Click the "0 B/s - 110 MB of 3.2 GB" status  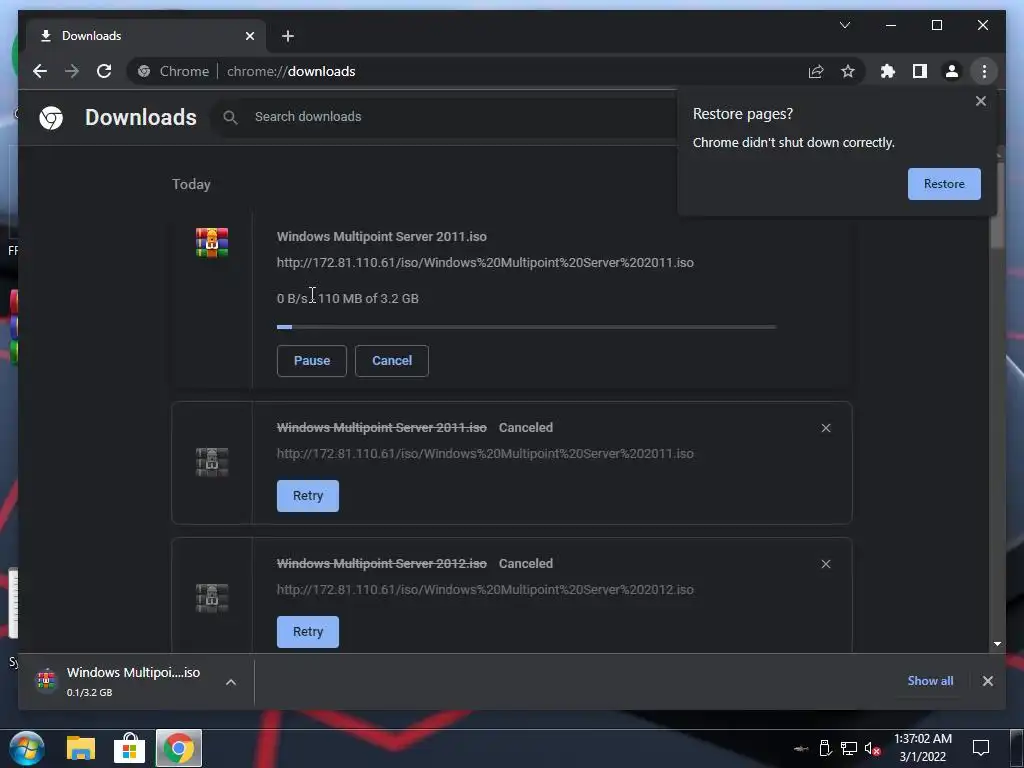pyautogui.click(x=347, y=298)
